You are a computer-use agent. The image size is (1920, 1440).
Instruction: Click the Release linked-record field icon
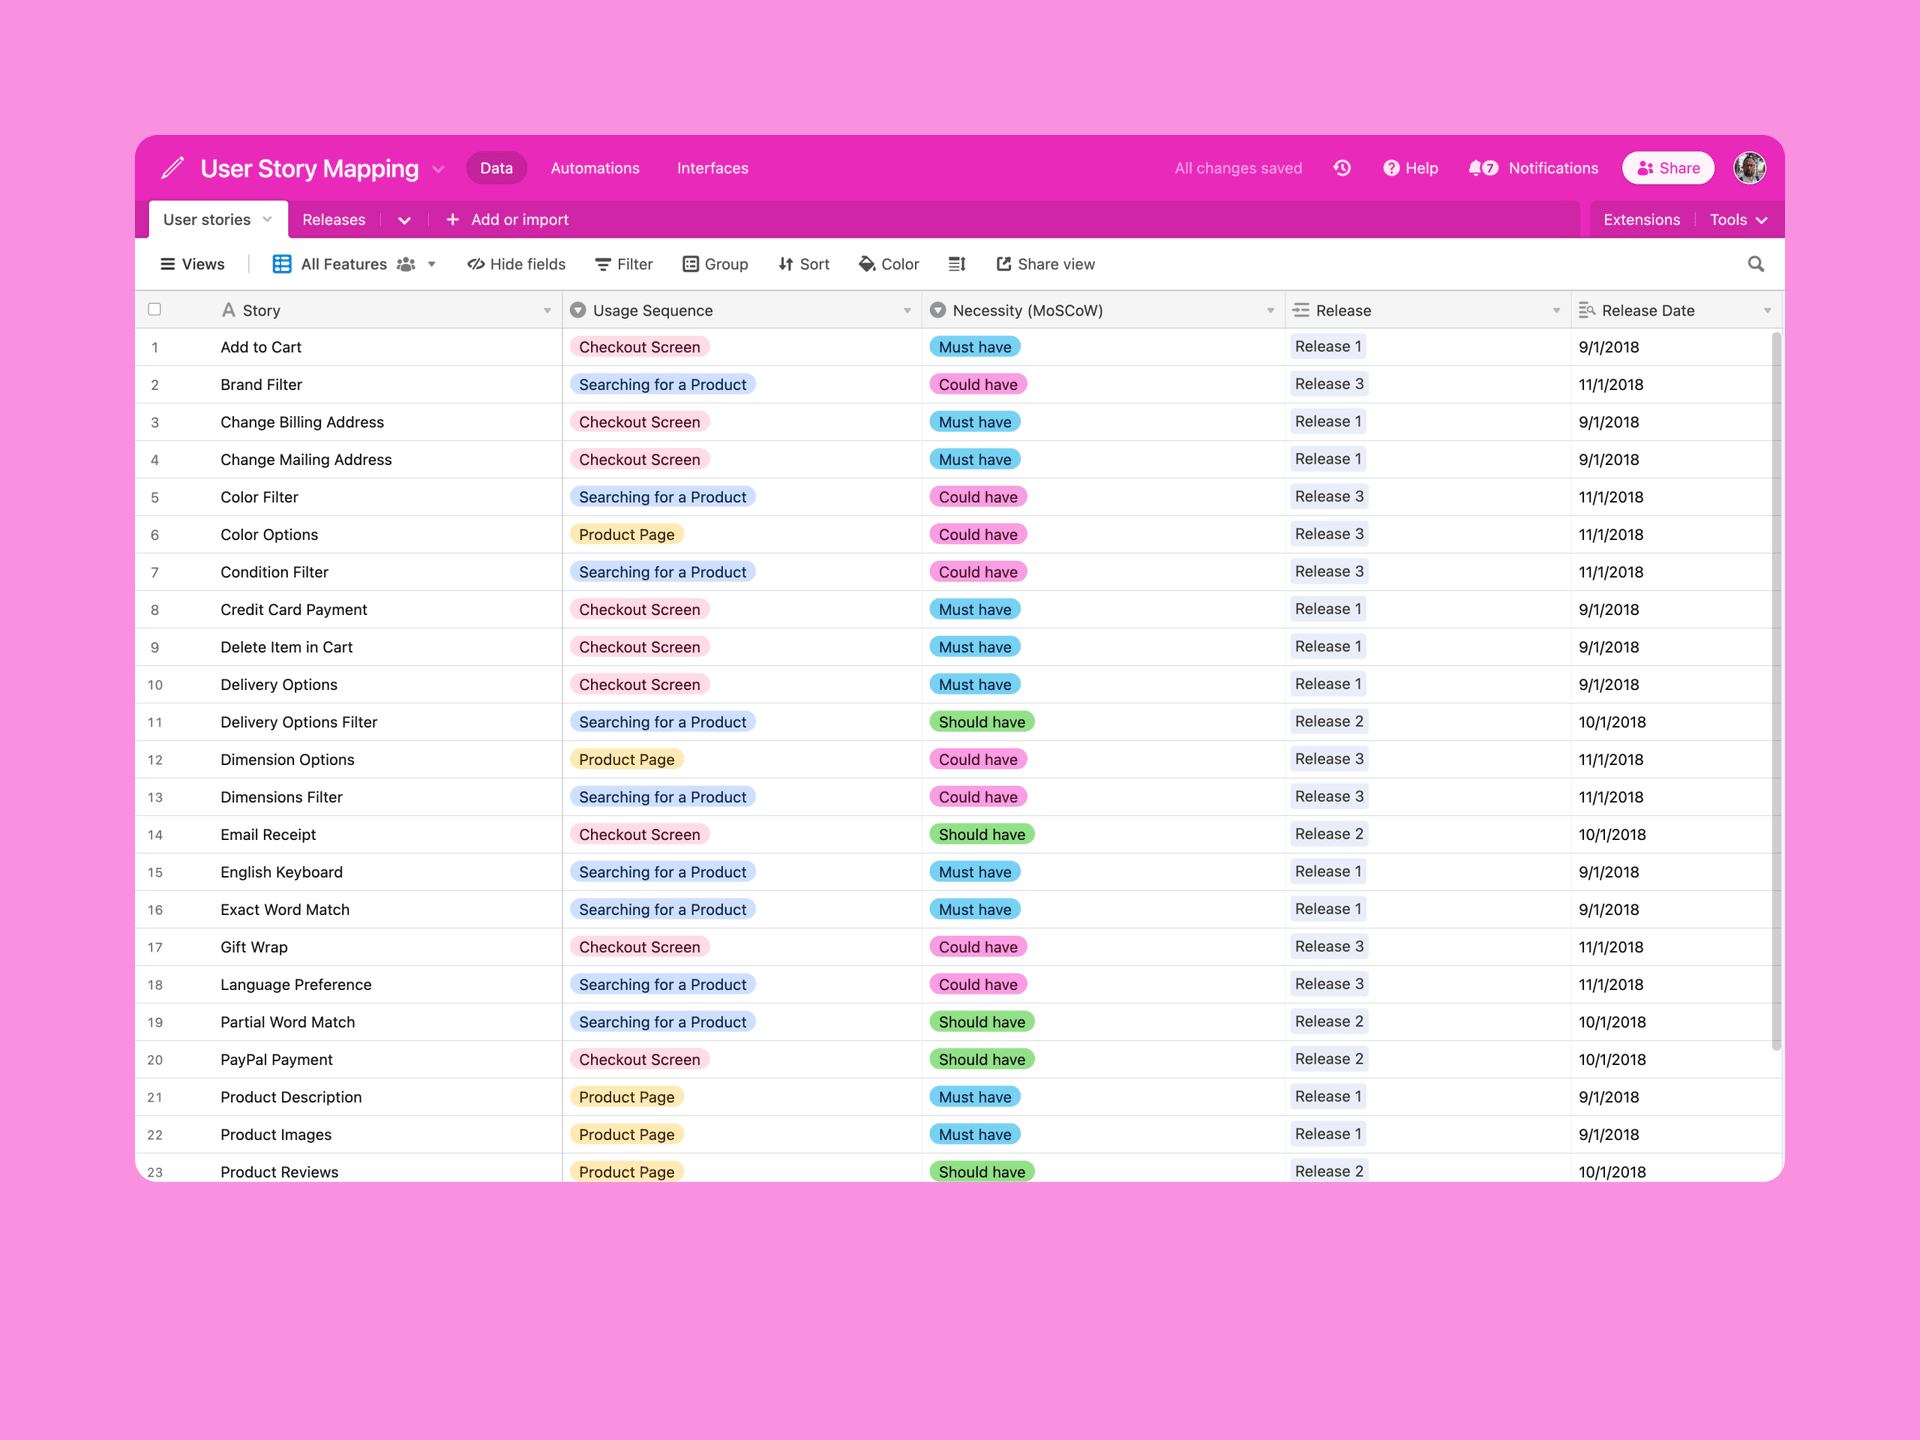[1301, 310]
